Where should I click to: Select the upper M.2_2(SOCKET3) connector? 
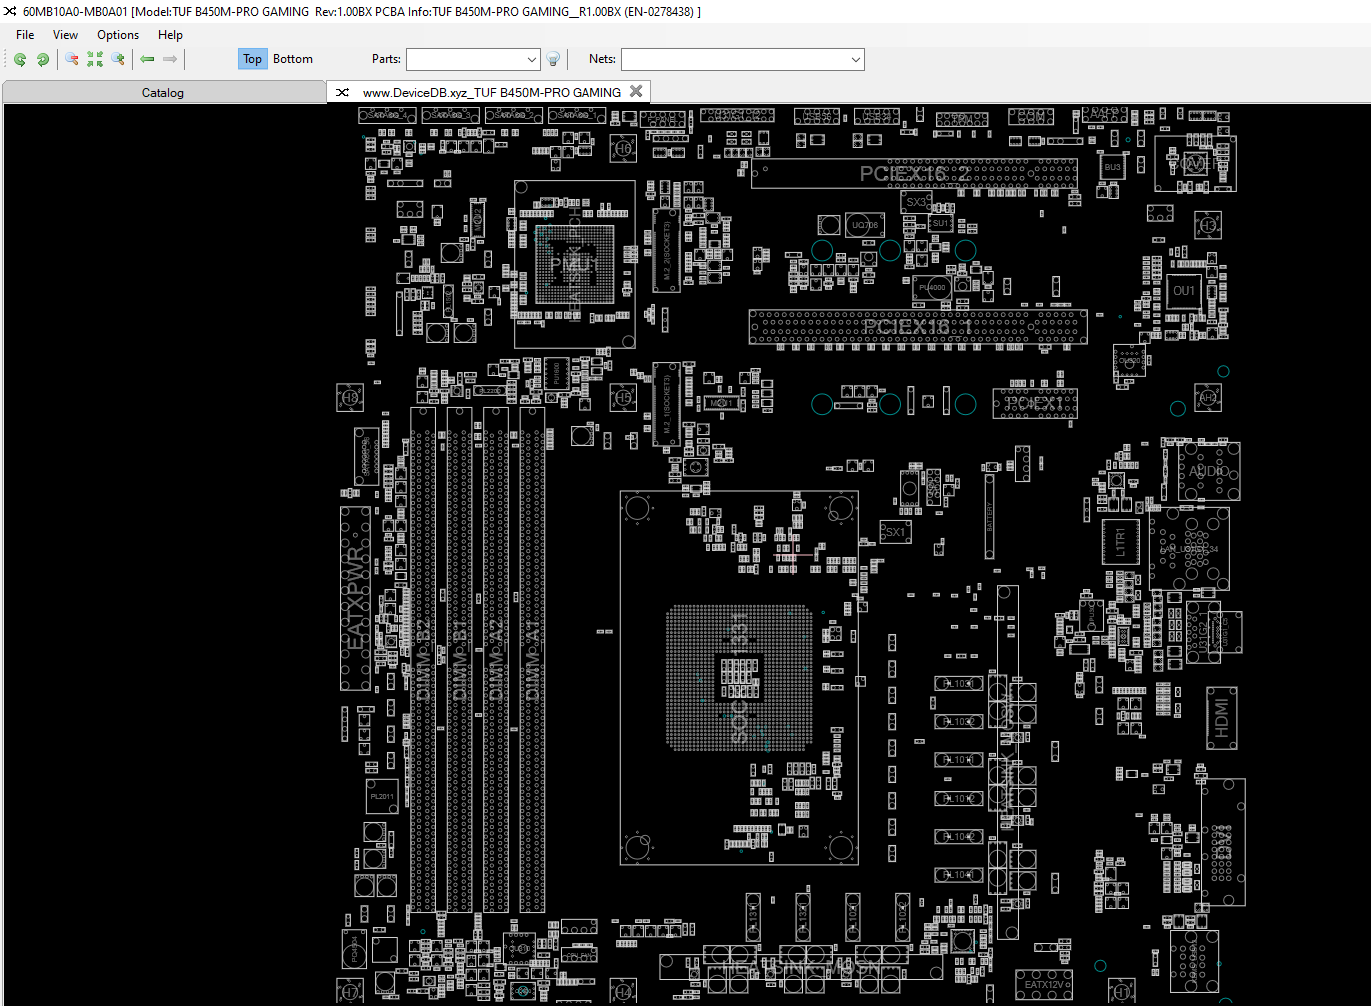pos(667,250)
